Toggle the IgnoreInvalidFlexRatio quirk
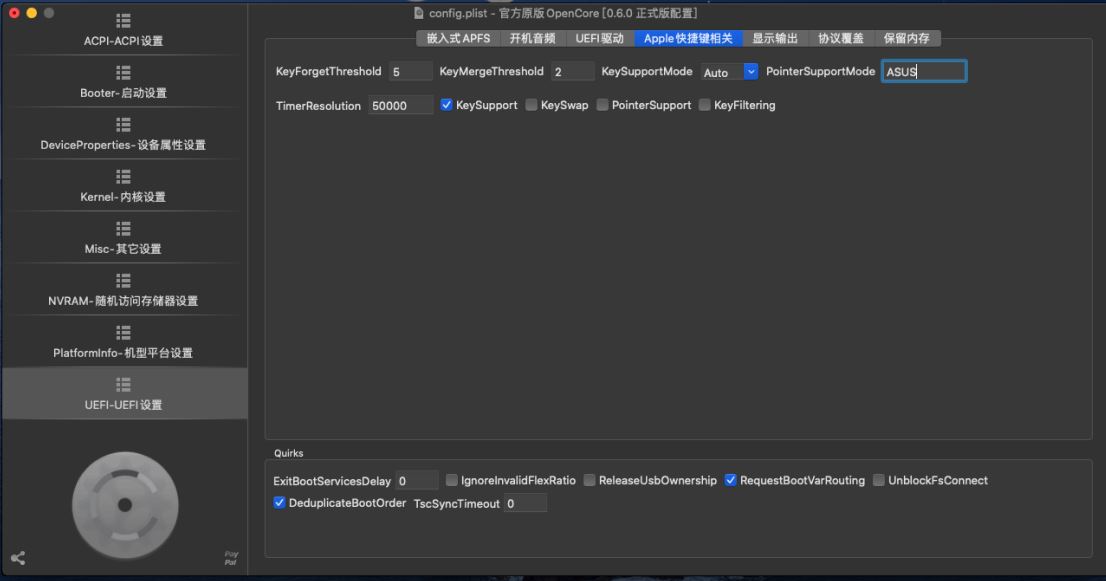This screenshot has width=1106, height=581. pyautogui.click(x=451, y=480)
